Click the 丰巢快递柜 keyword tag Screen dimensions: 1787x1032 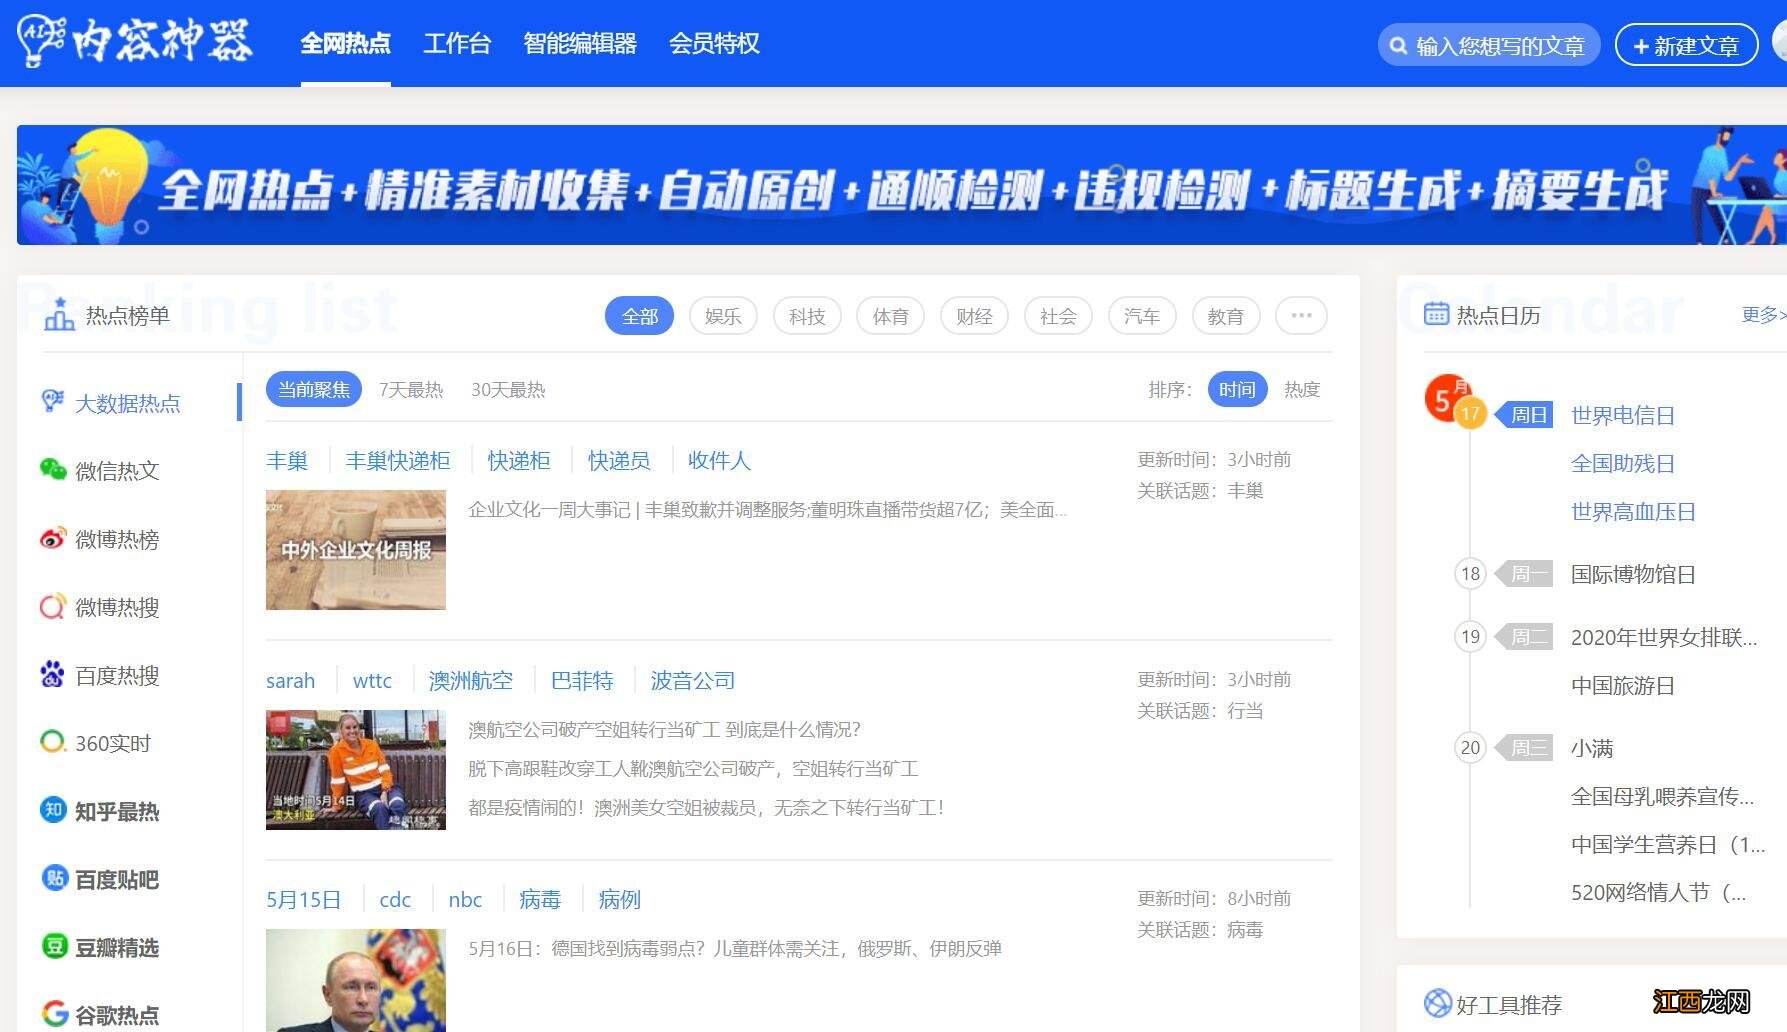(398, 460)
